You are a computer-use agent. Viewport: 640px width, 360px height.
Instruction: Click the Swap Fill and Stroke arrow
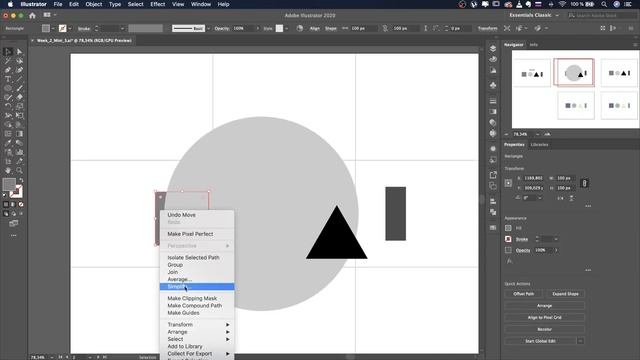tap(21, 180)
